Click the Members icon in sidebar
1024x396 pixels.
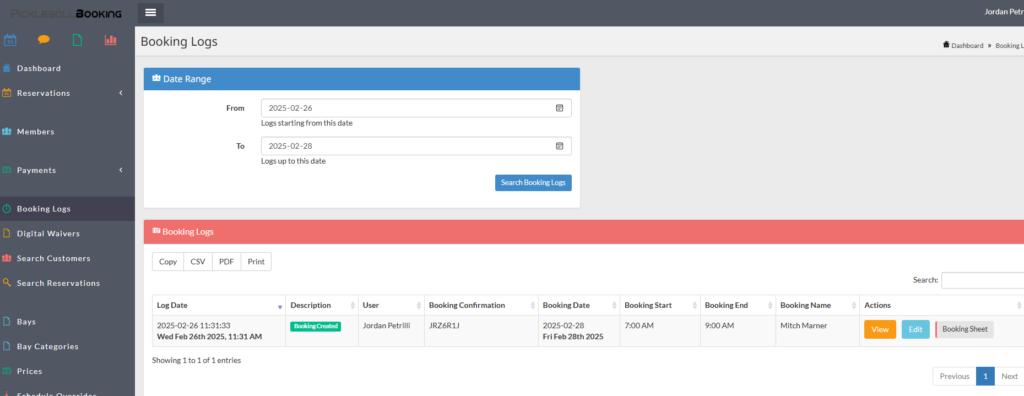pyautogui.click(x=7, y=131)
